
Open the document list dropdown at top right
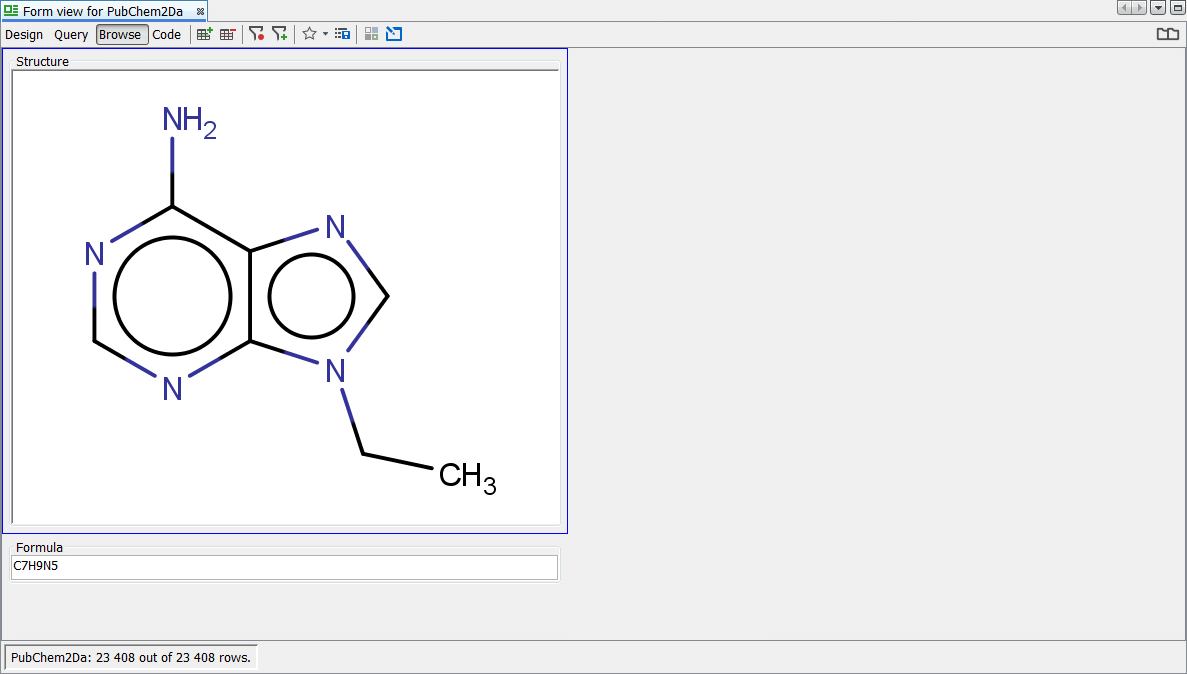1158,8
